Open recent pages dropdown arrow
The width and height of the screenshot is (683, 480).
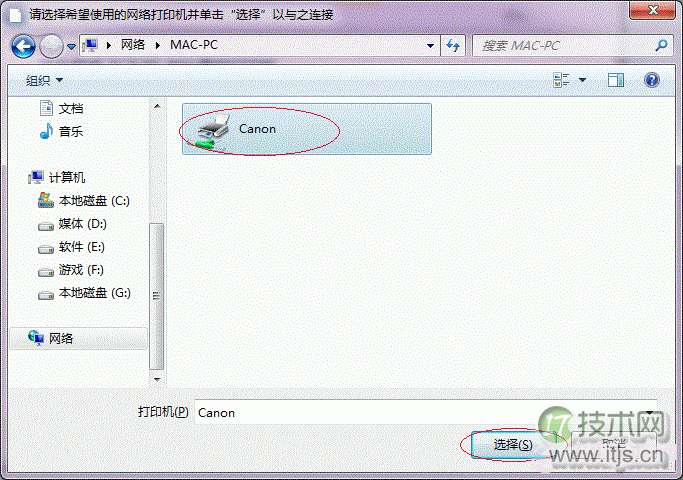(x=71, y=46)
